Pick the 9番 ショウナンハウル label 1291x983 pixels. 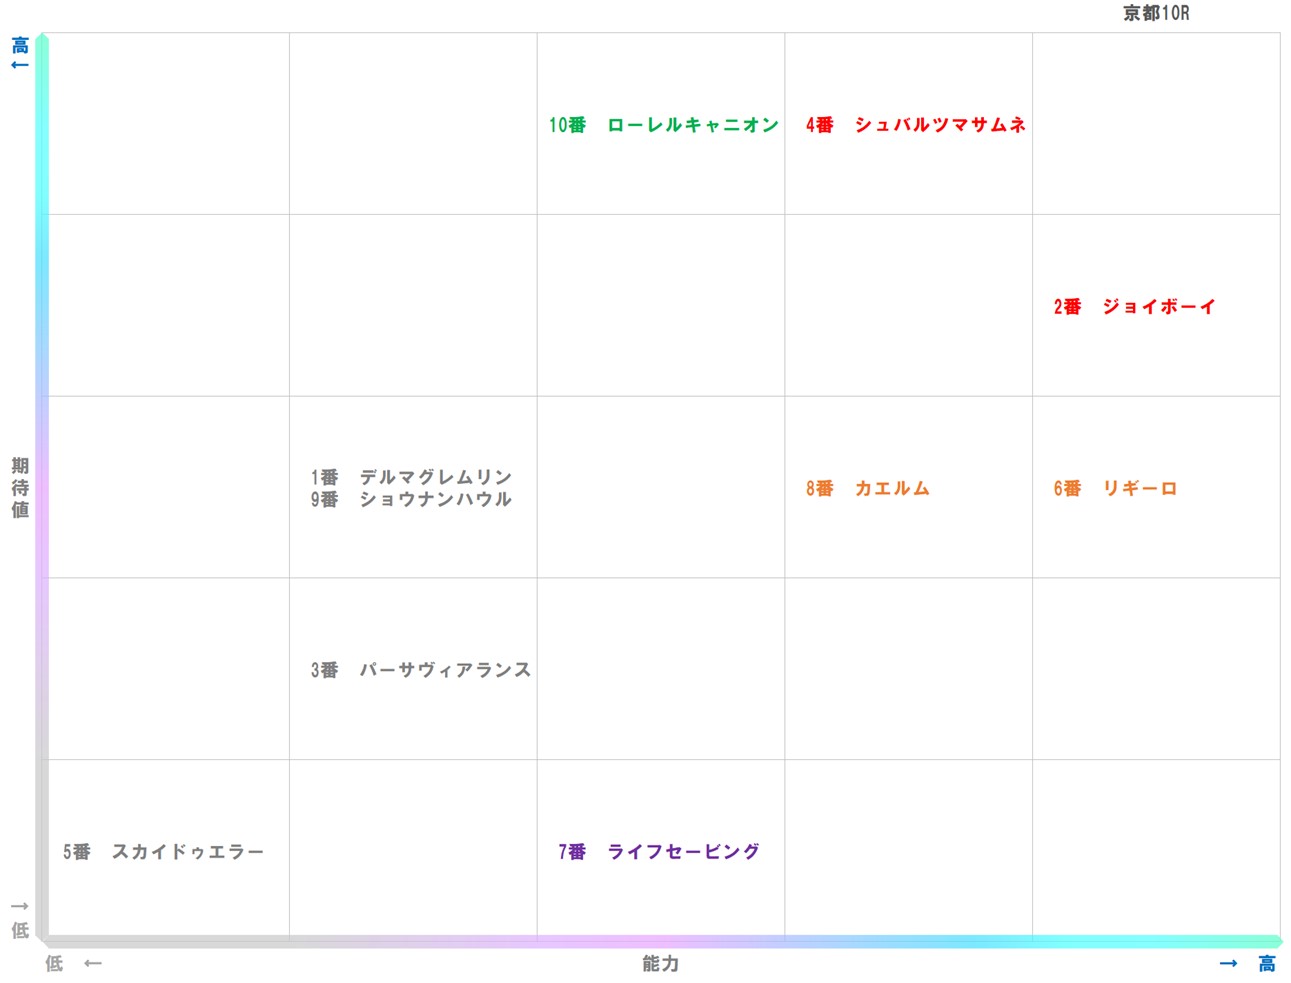[x=411, y=499]
